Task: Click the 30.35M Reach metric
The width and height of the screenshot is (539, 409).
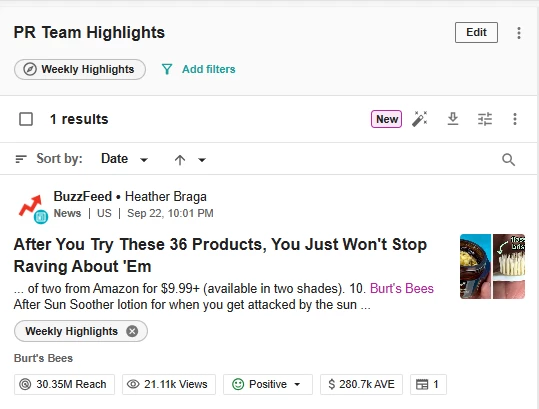Action: point(64,384)
